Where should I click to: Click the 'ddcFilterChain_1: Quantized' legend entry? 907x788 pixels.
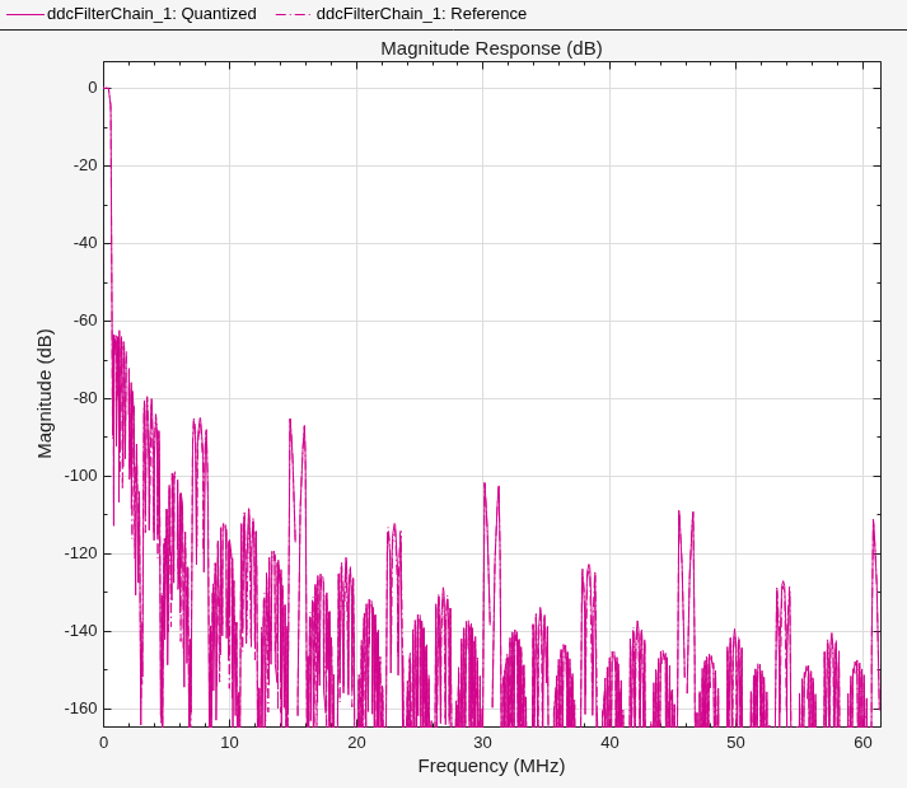pos(131,14)
